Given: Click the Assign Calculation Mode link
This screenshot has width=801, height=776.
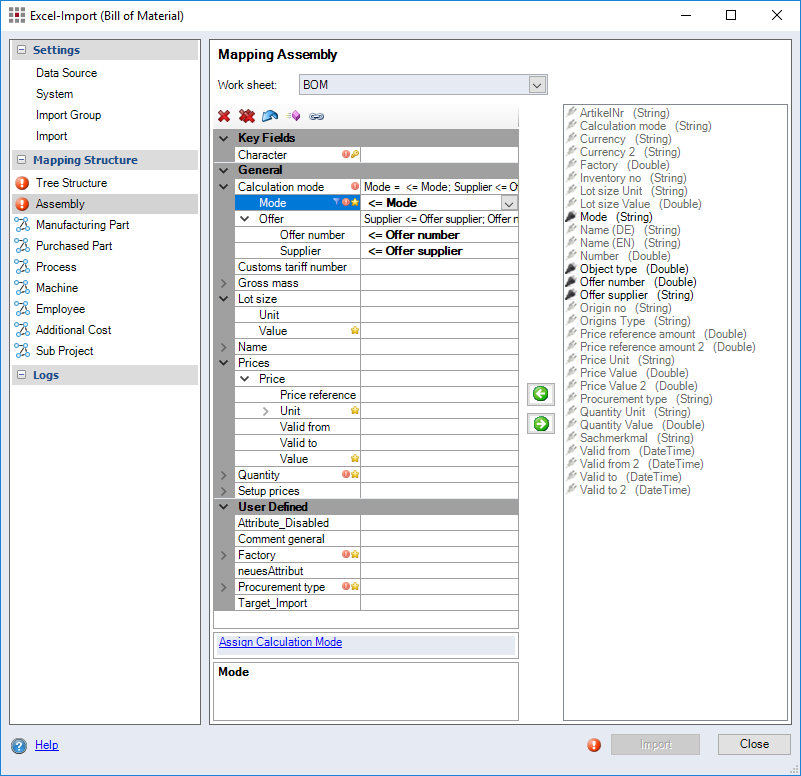Looking at the screenshot, I should [280, 642].
